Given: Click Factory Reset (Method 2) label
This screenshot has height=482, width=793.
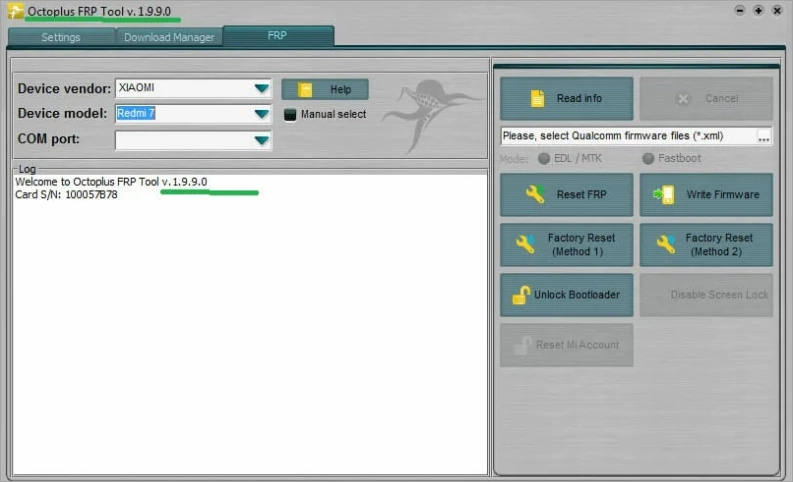Looking at the screenshot, I should tap(719, 245).
